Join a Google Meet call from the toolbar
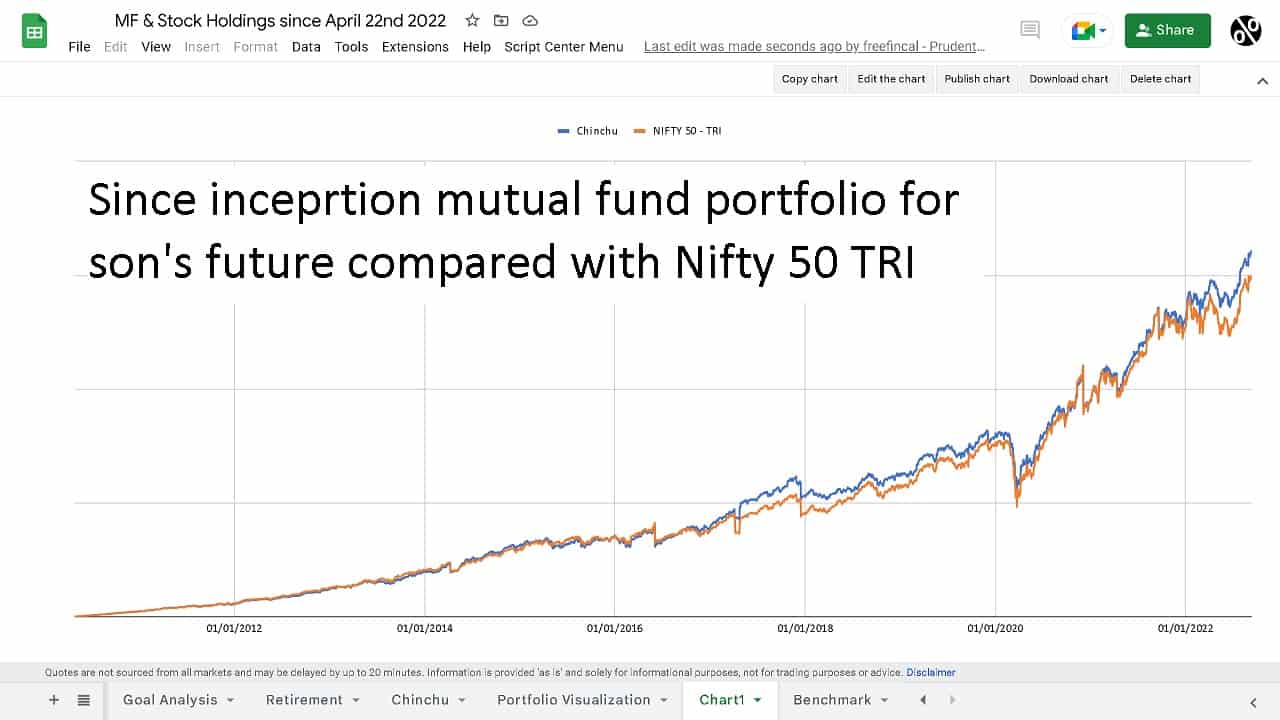 tap(1081, 30)
